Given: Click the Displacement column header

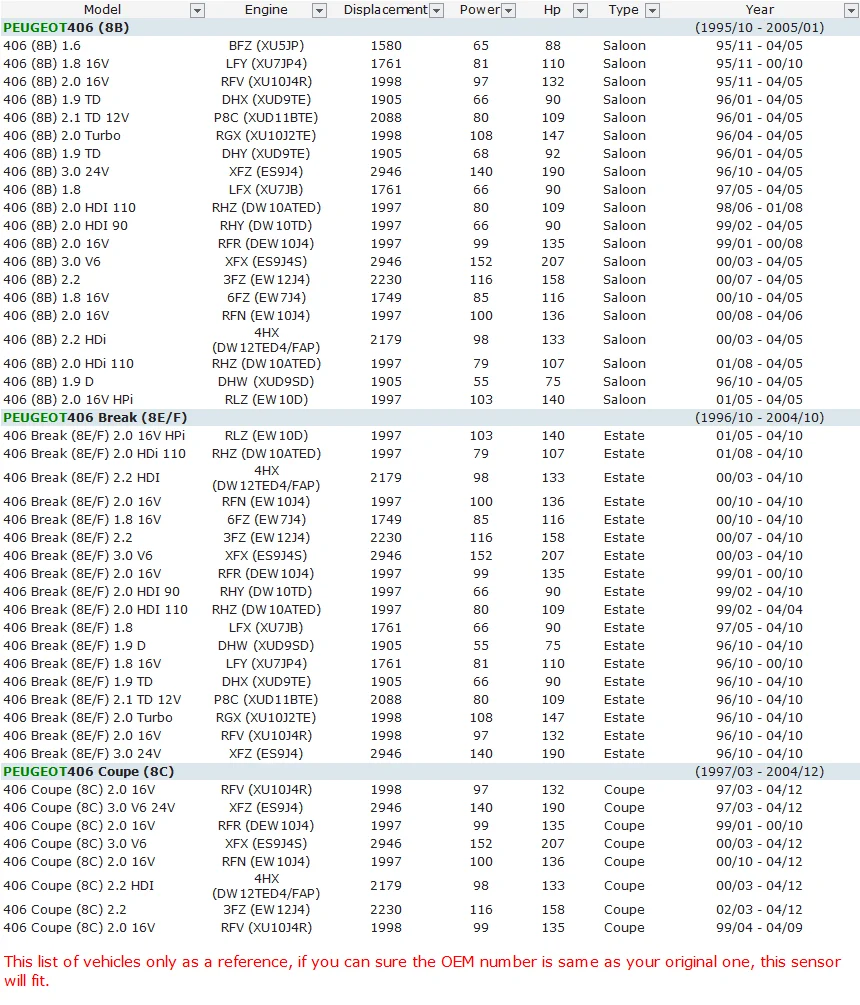Looking at the screenshot, I should click(385, 10).
